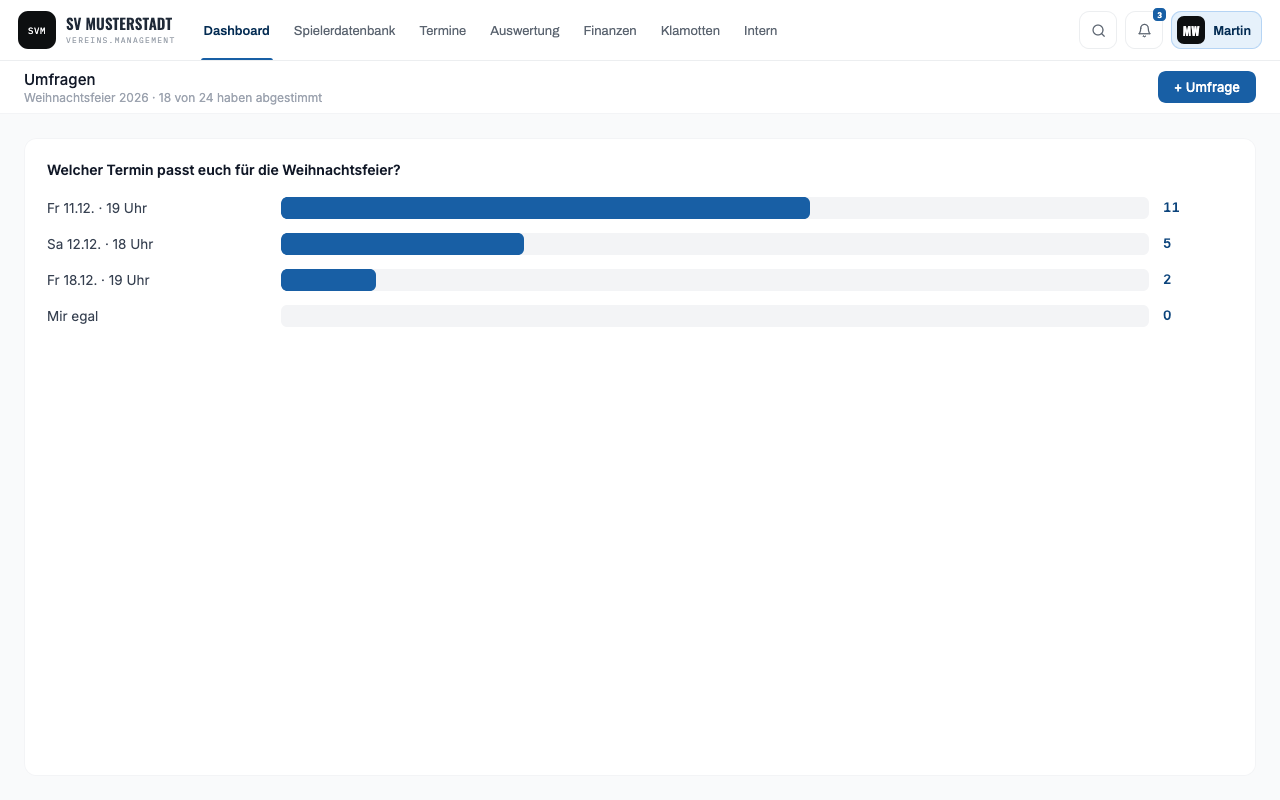Open Martin user profile button

pos(1216,30)
